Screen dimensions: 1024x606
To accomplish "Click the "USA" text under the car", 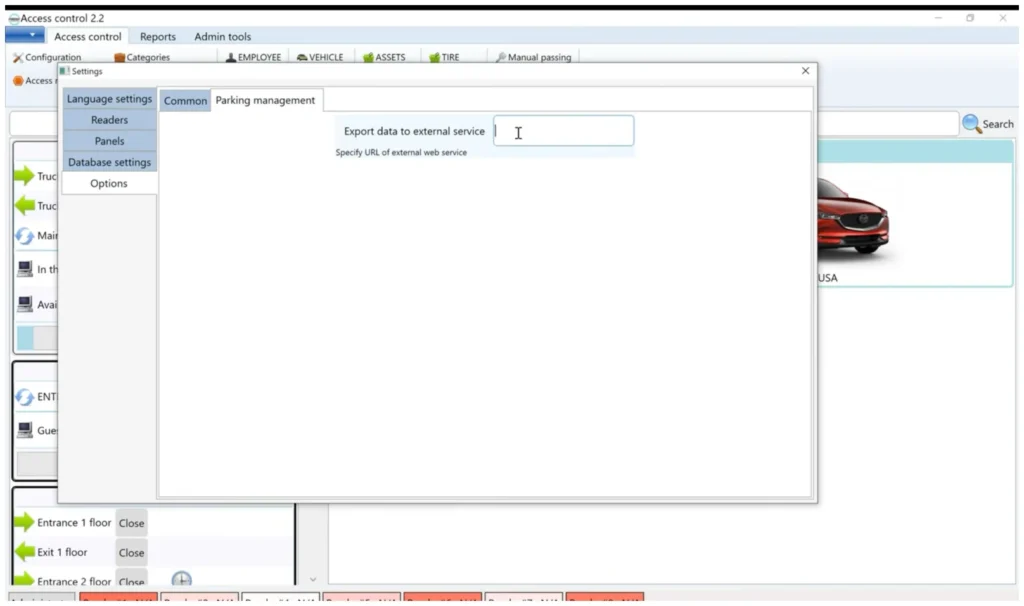I will [x=827, y=278].
